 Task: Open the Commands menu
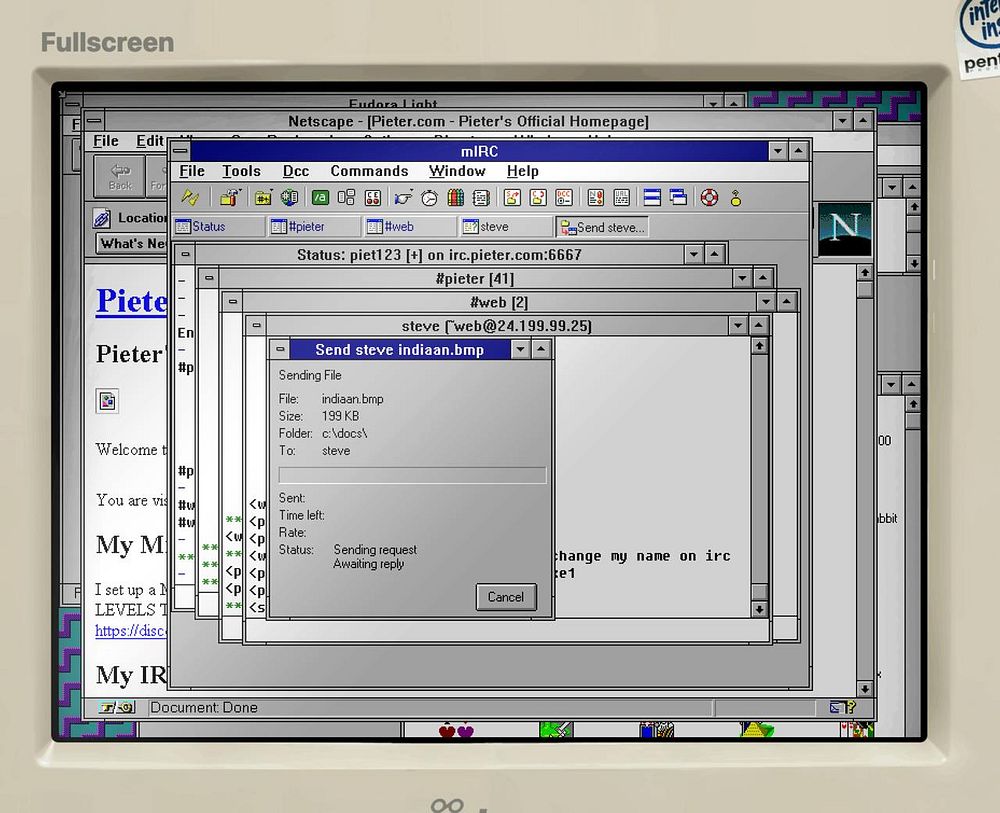[369, 171]
